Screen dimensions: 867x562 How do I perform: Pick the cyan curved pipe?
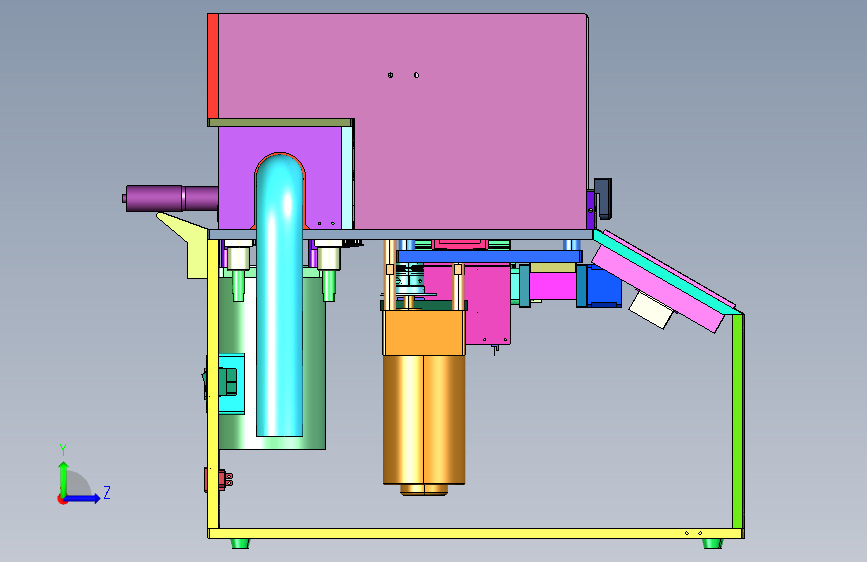tap(280, 296)
